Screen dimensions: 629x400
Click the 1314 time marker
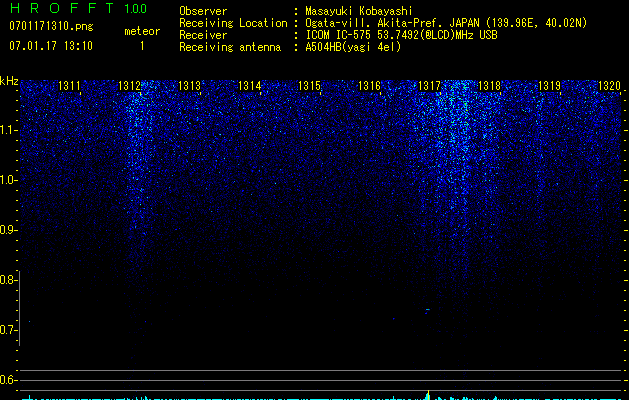point(249,86)
